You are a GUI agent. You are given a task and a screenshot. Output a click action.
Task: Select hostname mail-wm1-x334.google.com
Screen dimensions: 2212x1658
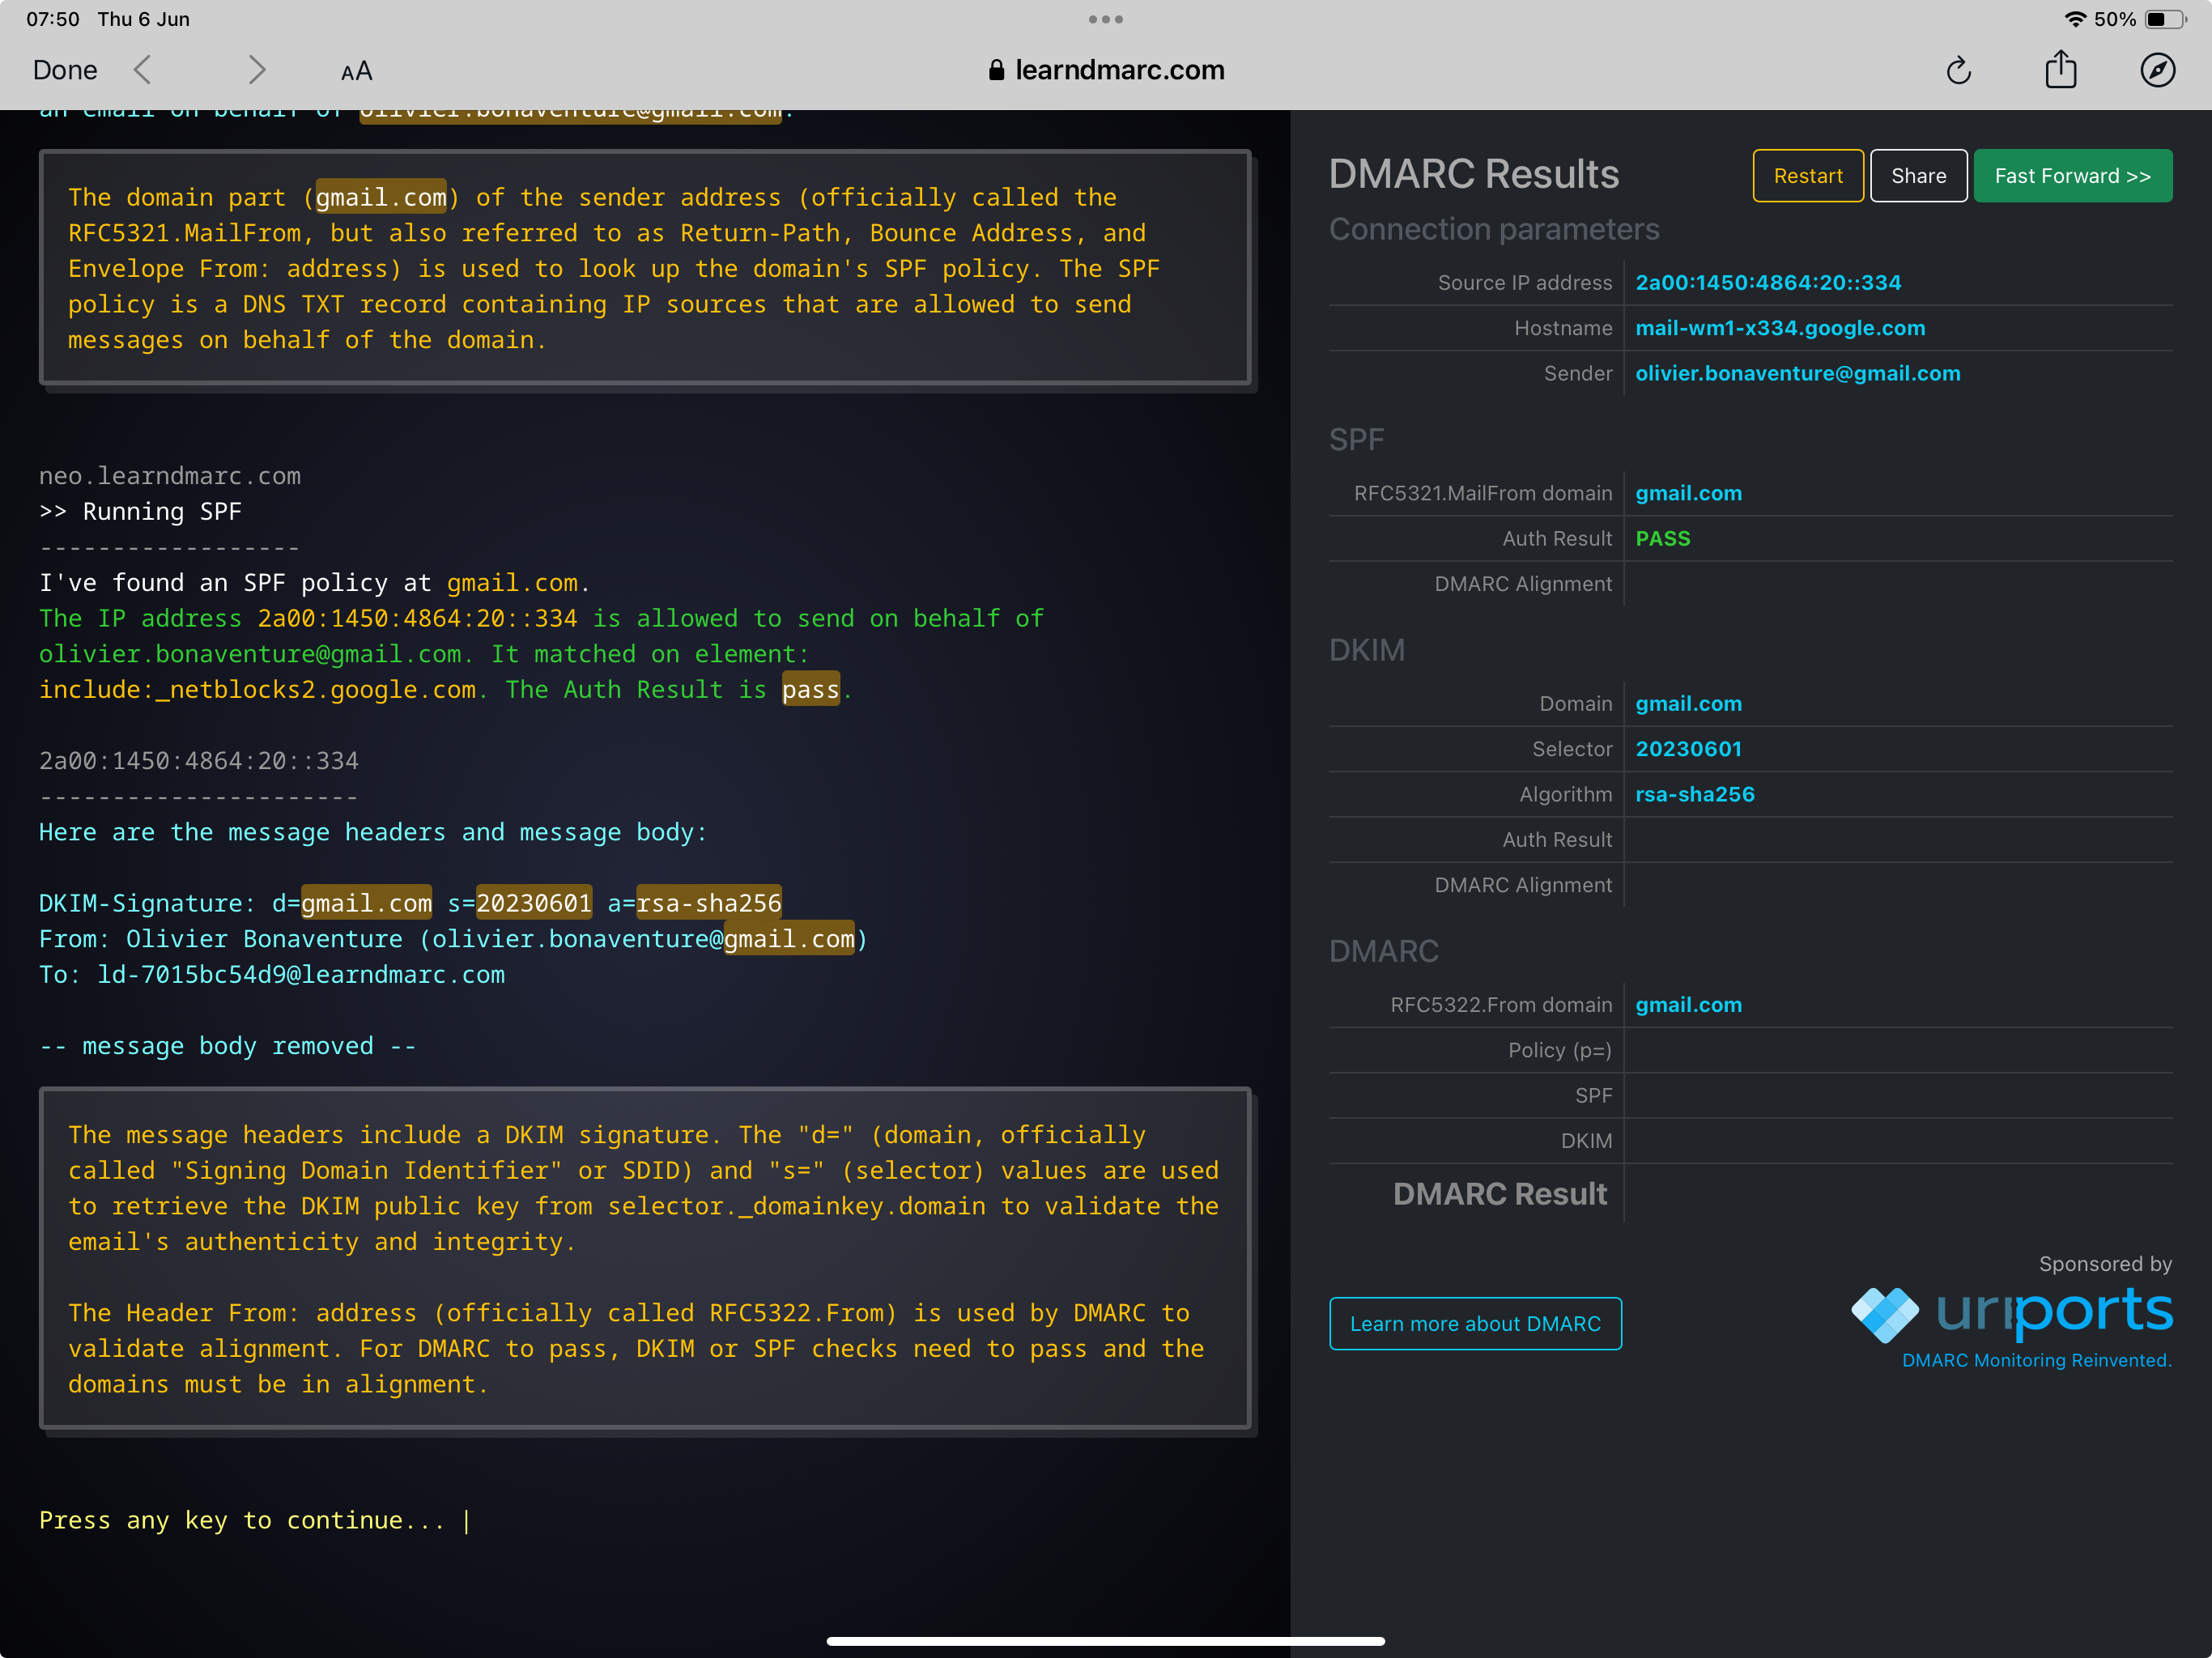click(x=1780, y=328)
